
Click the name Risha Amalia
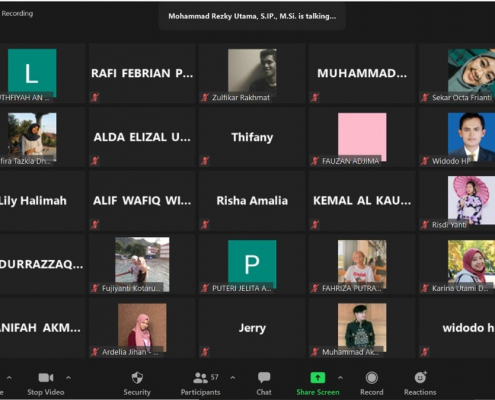252,201
